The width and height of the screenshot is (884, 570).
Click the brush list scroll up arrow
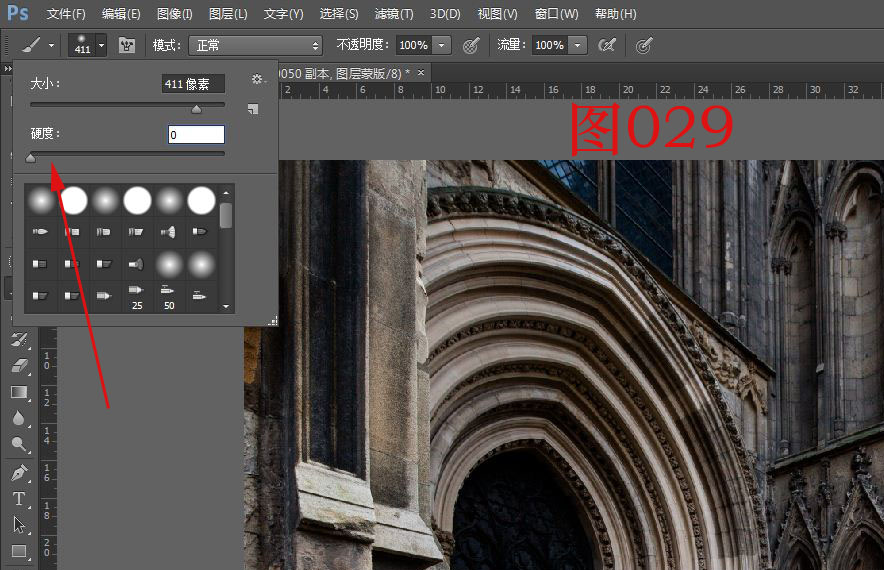226,193
